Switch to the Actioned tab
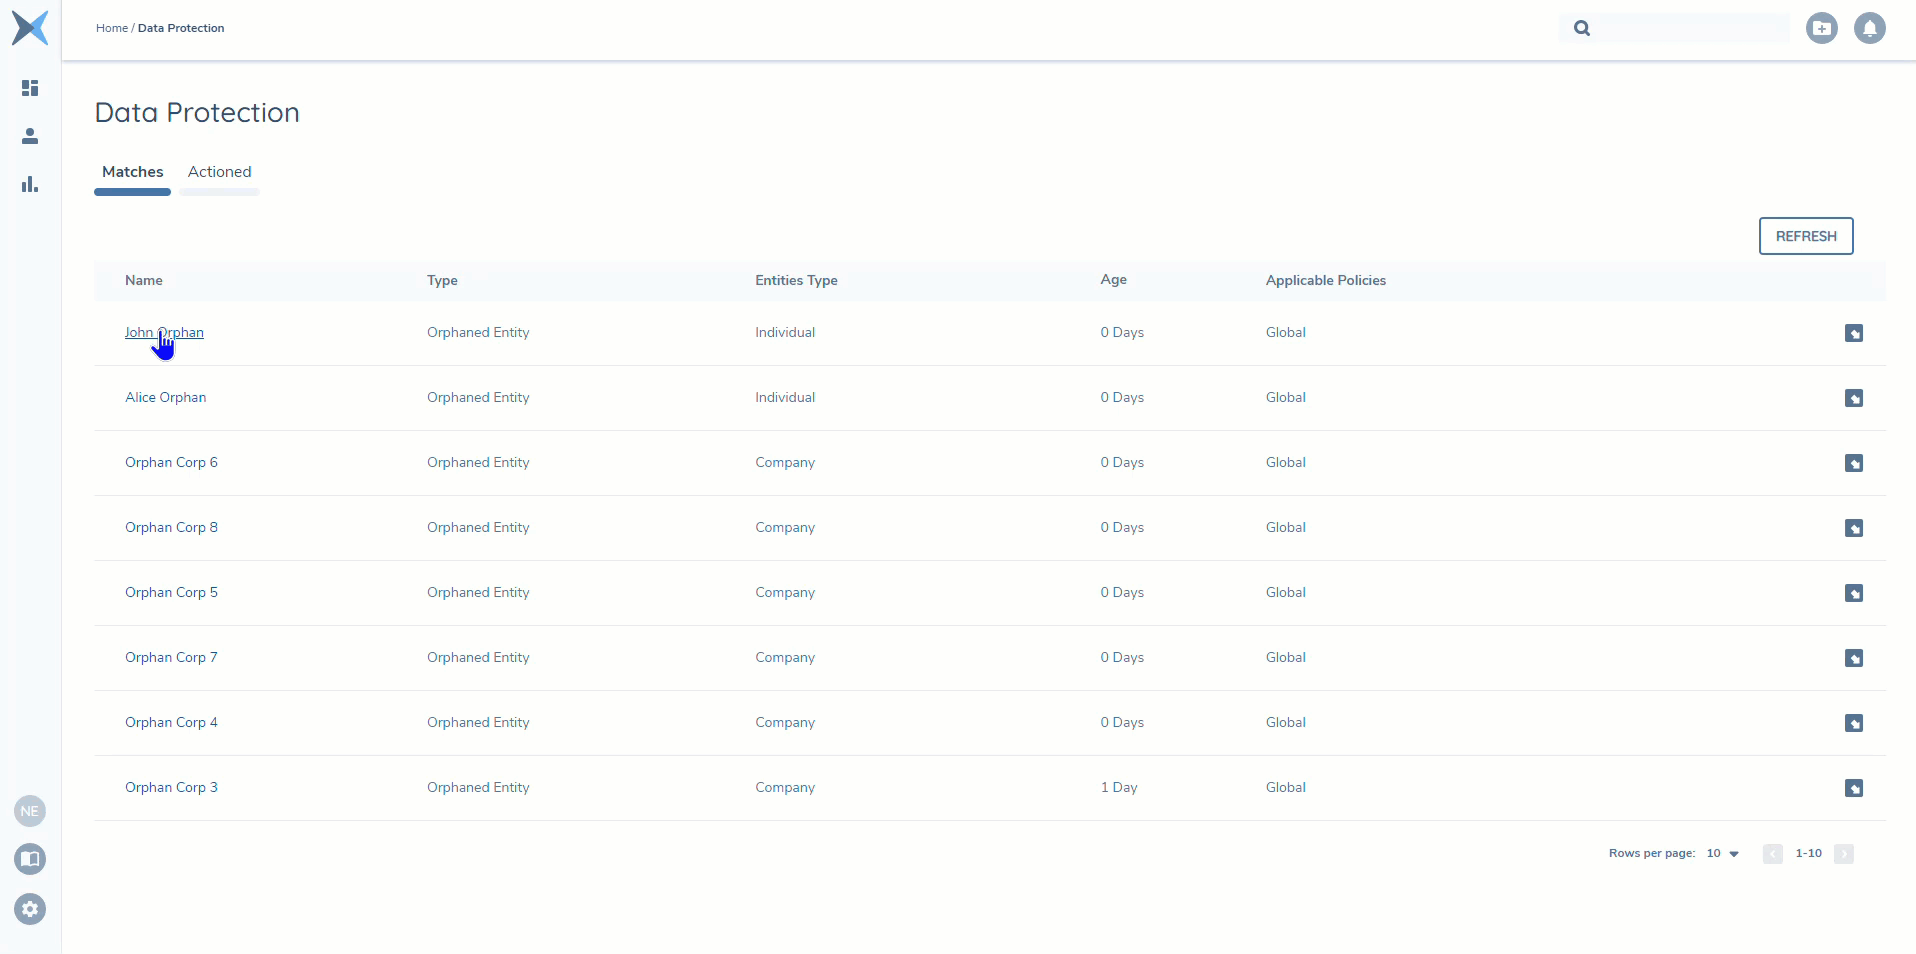Image resolution: width=1916 pixels, height=954 pixels. [219, 171]
